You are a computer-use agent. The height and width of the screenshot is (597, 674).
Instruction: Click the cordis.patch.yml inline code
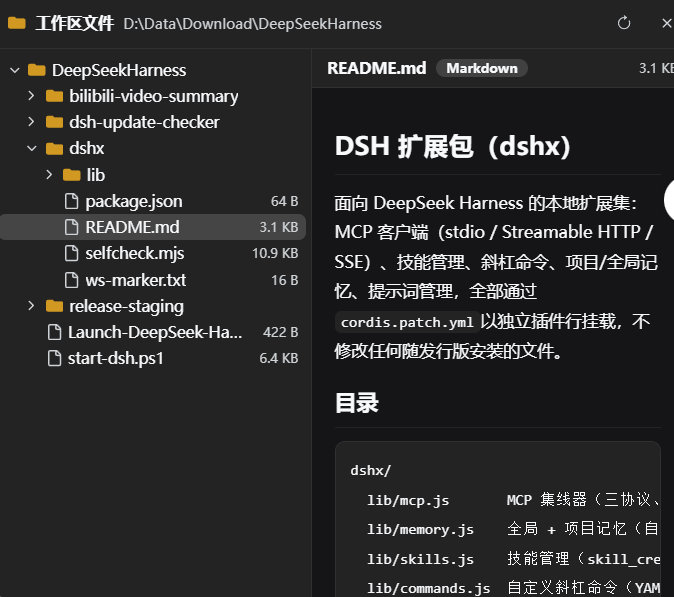click(407, 322)
